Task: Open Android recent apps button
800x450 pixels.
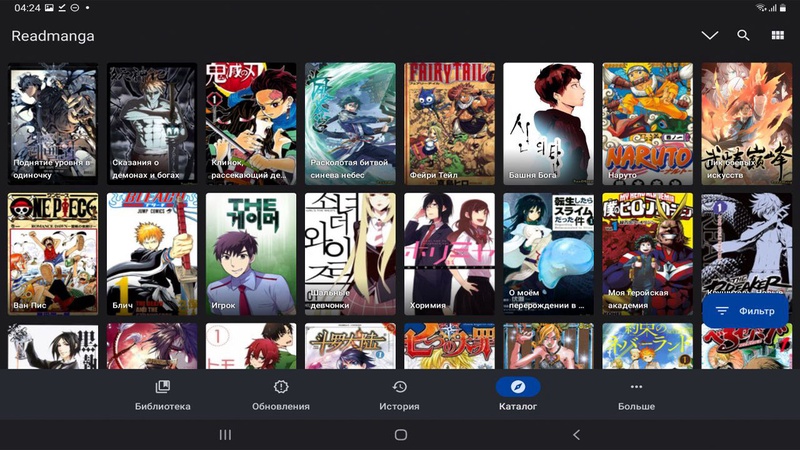Action: point(225,435)
